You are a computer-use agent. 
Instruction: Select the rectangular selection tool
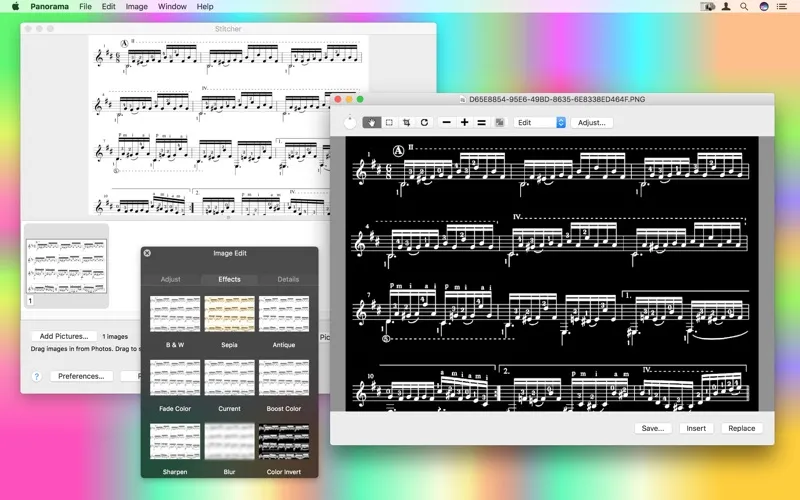(389, 122)
